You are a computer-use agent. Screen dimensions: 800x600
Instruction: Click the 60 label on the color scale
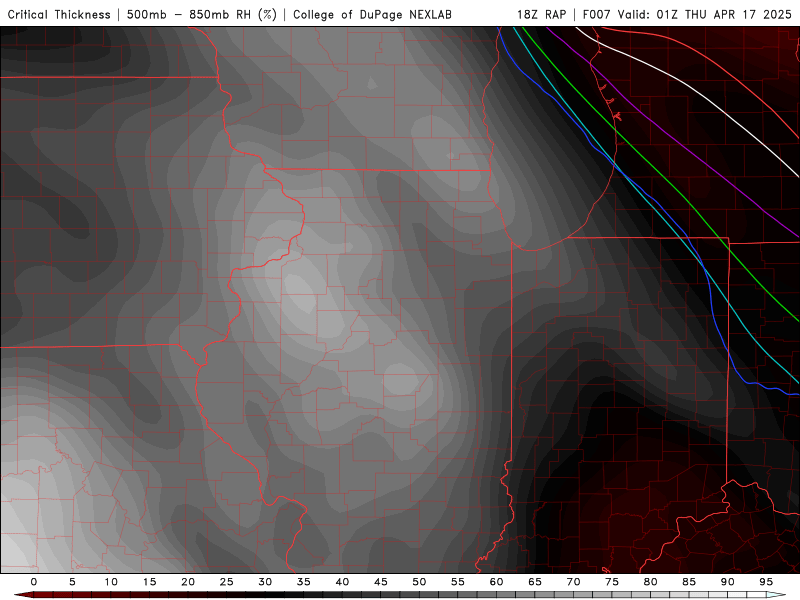coord(496,582)
